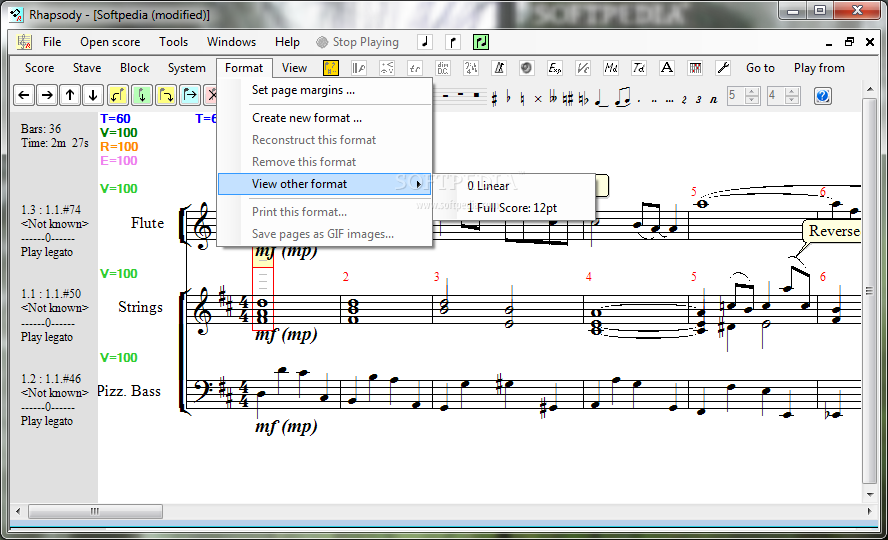The image size is (888, 540).
Task: Select the double-sharp x symbol
Action: tap(538, 99)
